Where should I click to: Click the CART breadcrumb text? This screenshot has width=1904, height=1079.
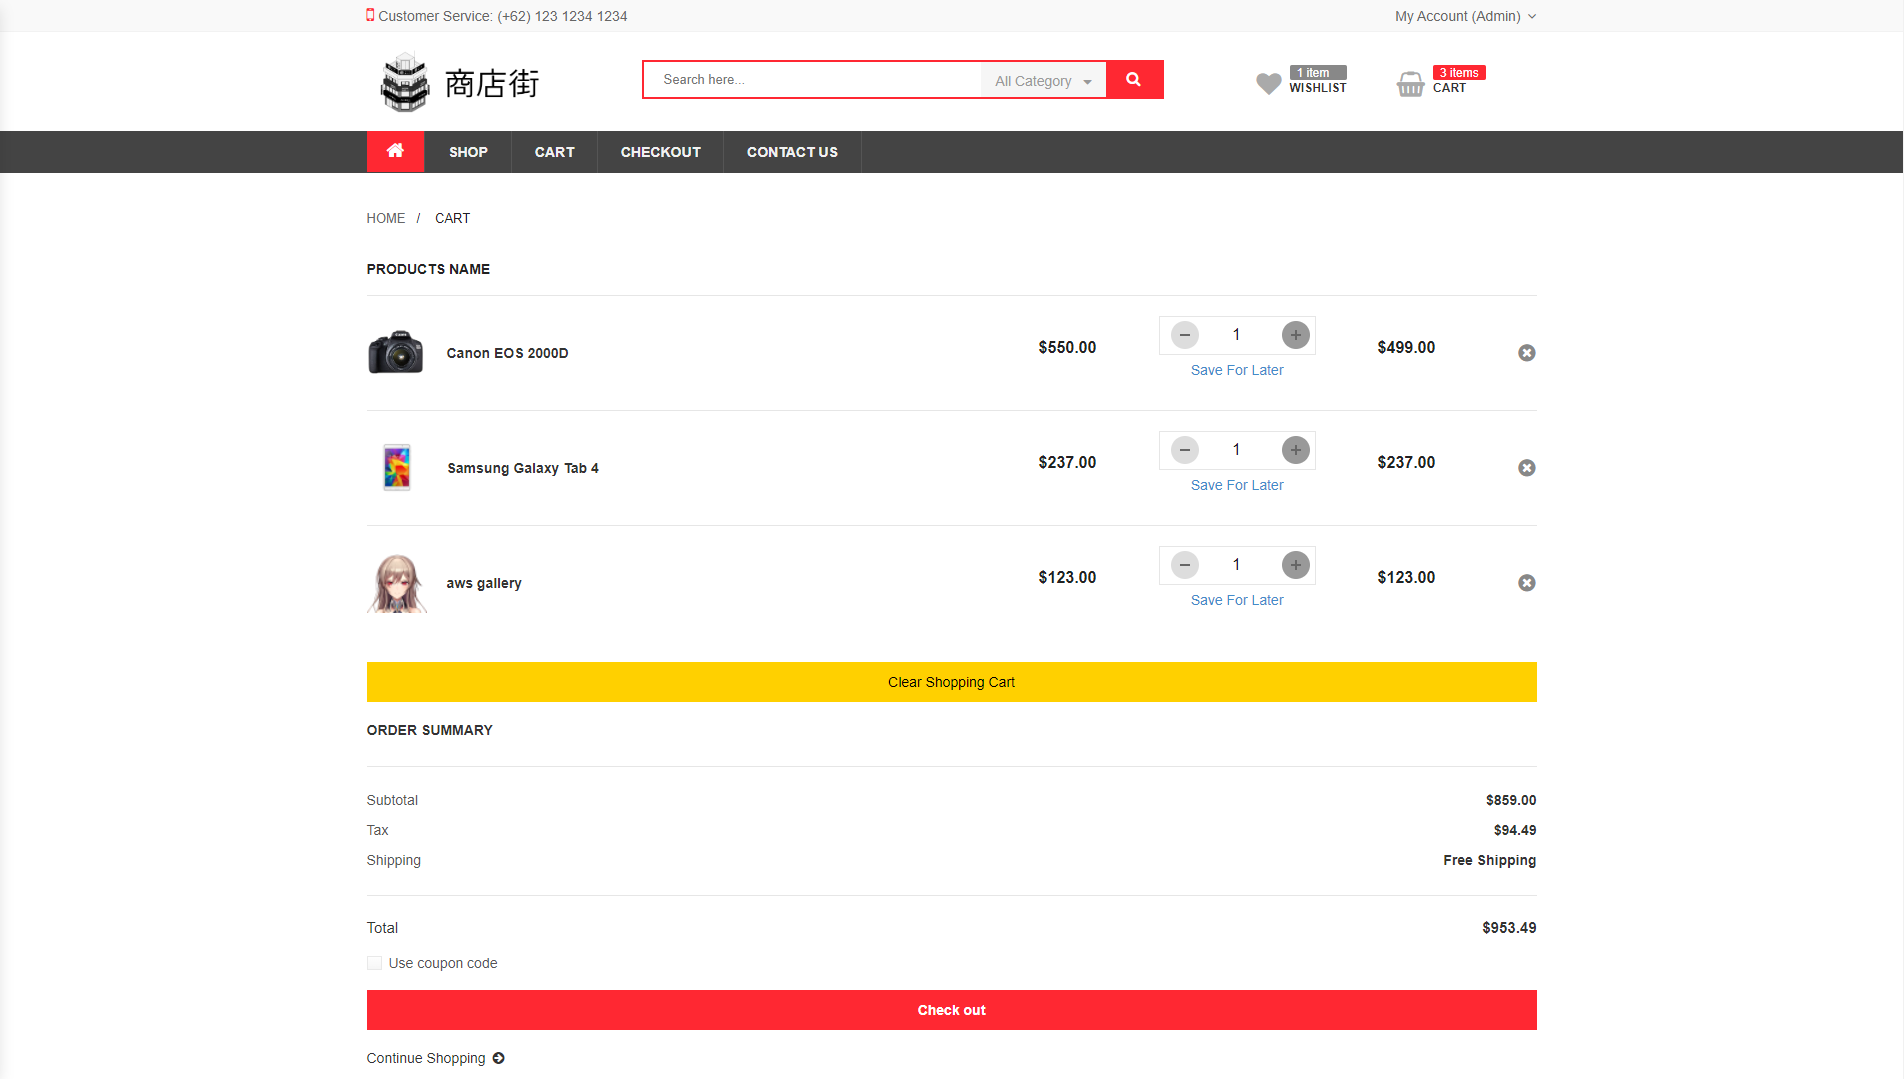[x=452, y=218]
